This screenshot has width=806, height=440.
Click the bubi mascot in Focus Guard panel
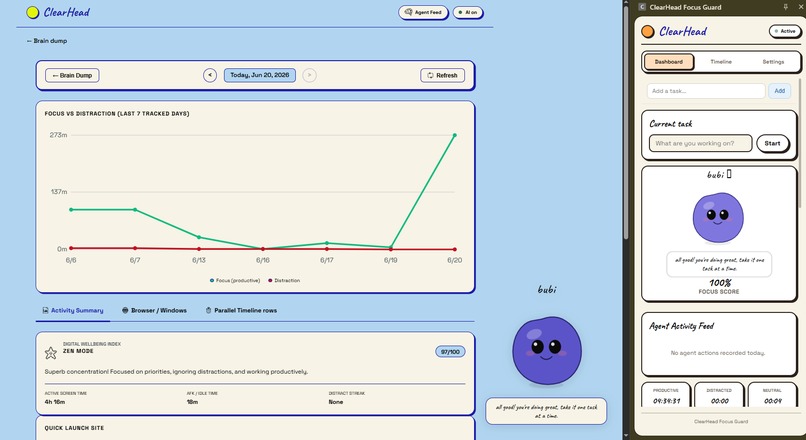[718, 217]
